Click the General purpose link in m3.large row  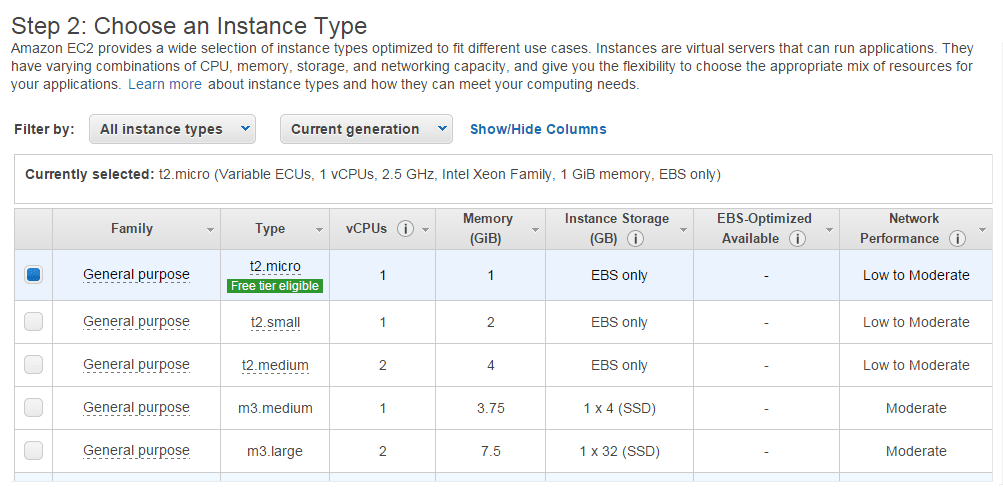(136, 451)
